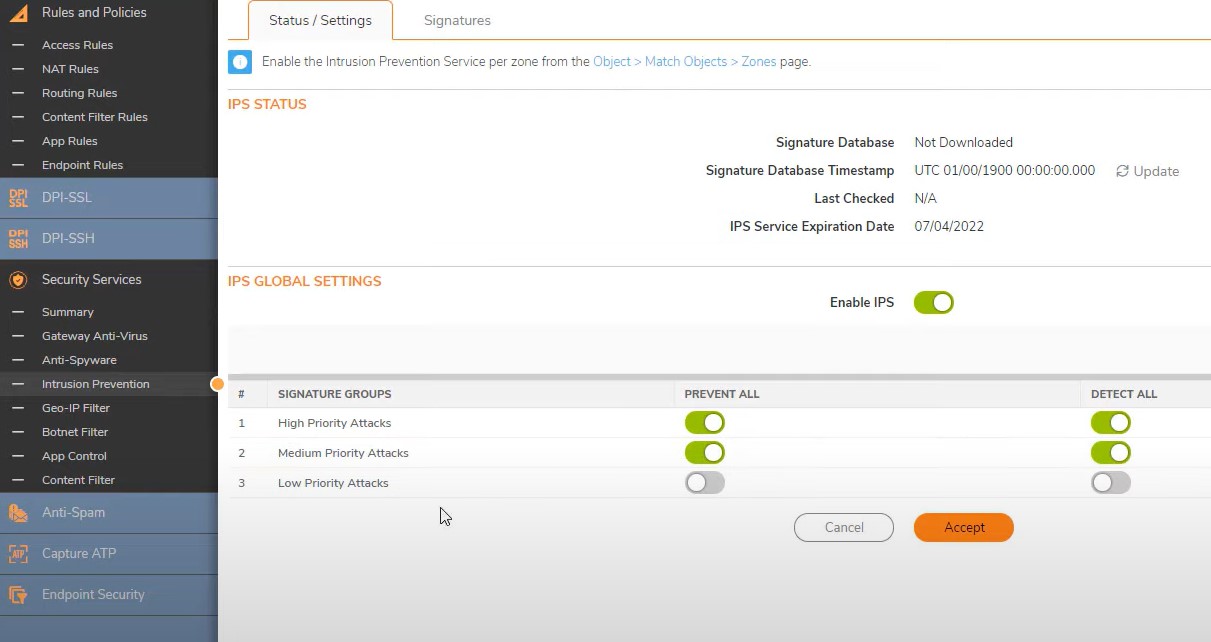This screenshot has width=1211, height=642.
Task: Click the Anti-Spam sidebar icon
Action: [18, 513]
